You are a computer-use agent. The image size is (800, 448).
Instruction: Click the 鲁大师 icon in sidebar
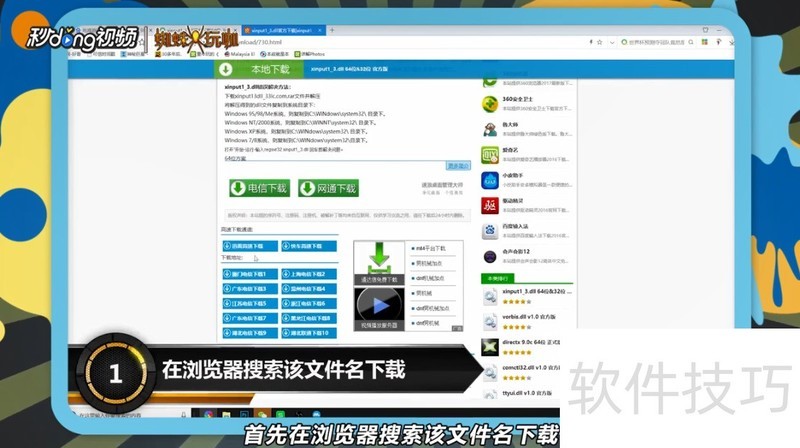coord(490,129)
